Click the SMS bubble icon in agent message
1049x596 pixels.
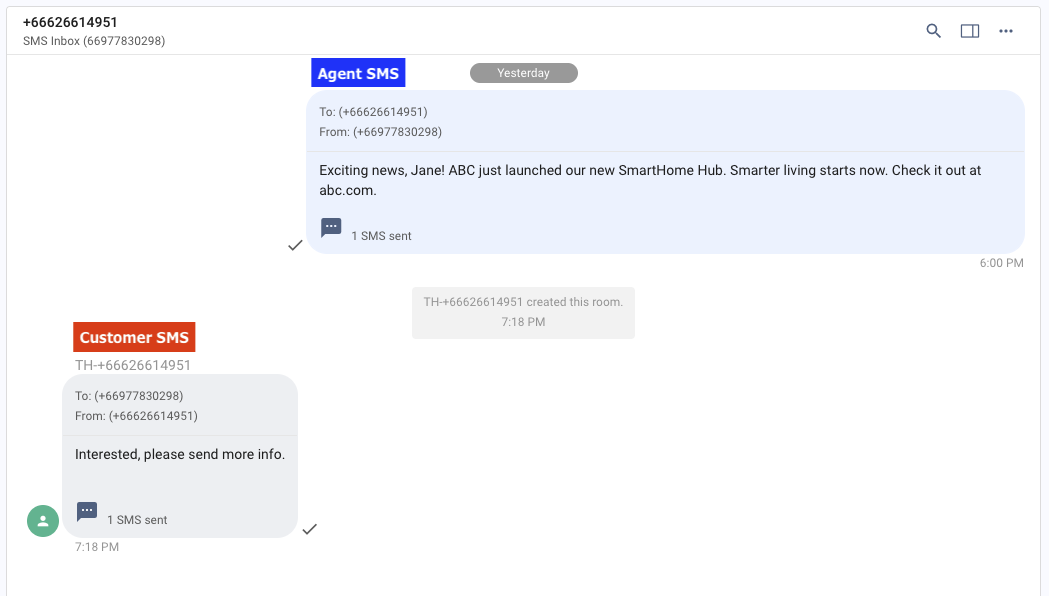(331, 227)
